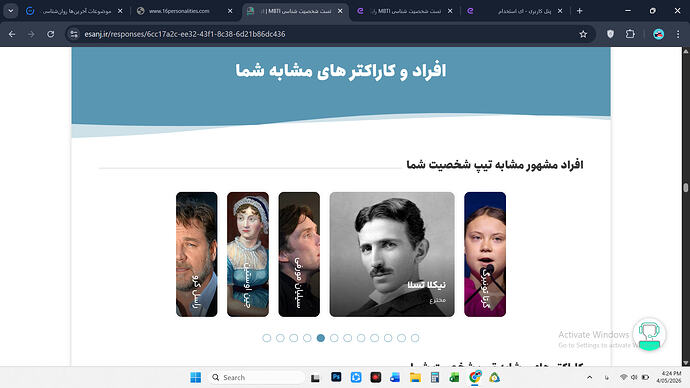
Task: Open the shield extension icon
Action: [x=610, y=34]
